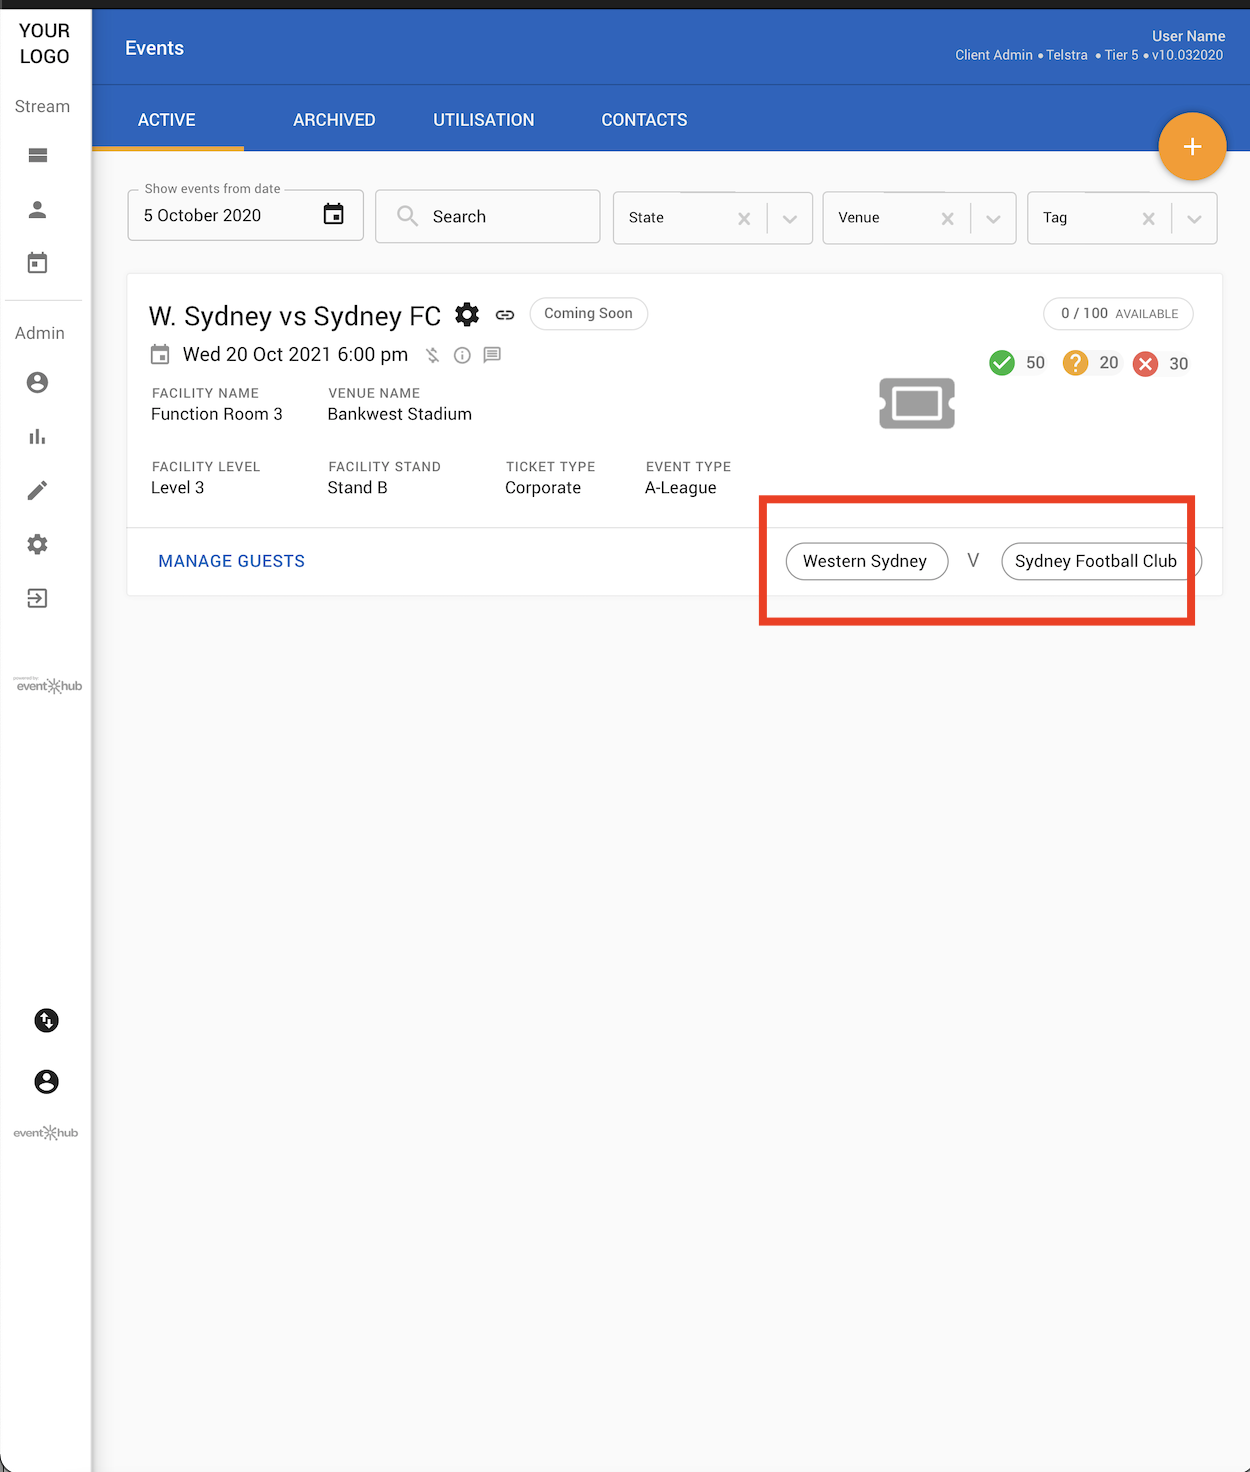The image size is (1250, 1472).
Task: Open the Admin pencil edit icon
Action: (x=38, y=490)
